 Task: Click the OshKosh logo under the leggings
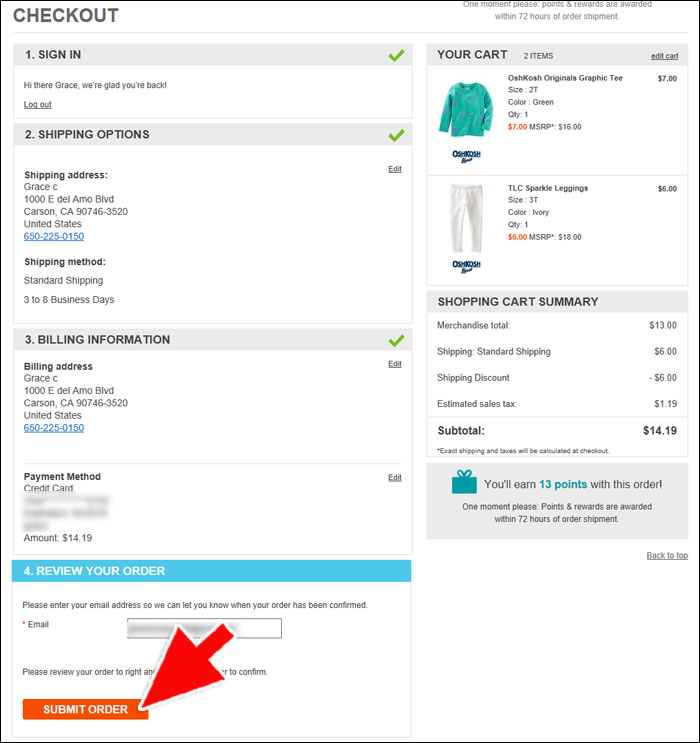pyautogui.click(x=466, y=266)
